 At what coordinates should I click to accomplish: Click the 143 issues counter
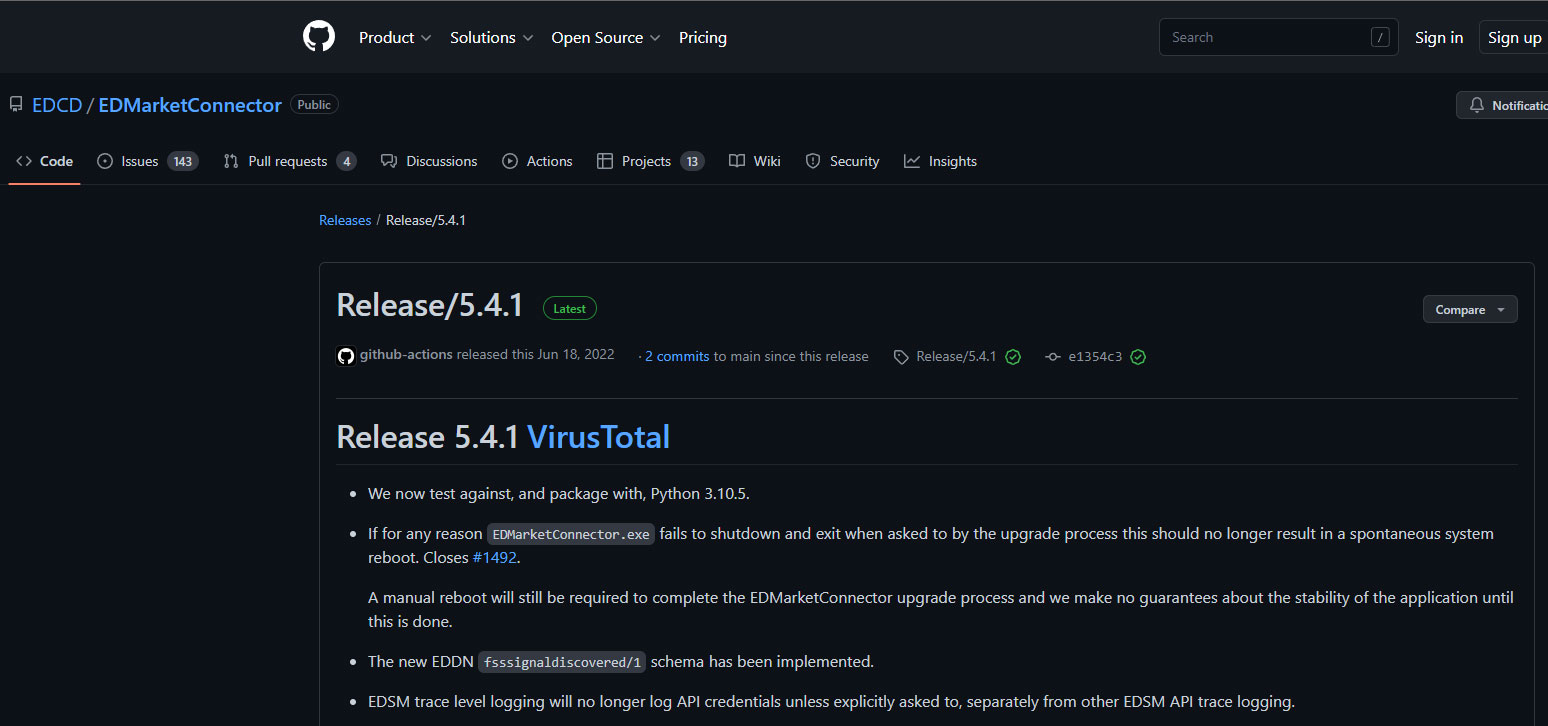(x=182, y=161)
